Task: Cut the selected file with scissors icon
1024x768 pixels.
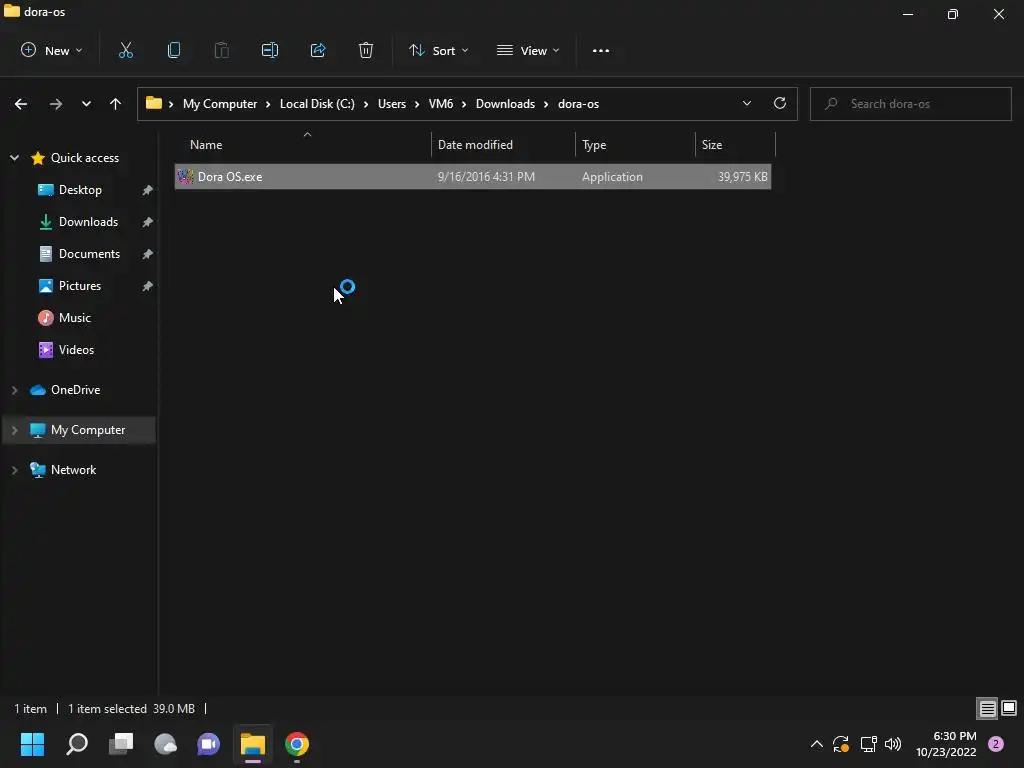Action: pos(125,50)
